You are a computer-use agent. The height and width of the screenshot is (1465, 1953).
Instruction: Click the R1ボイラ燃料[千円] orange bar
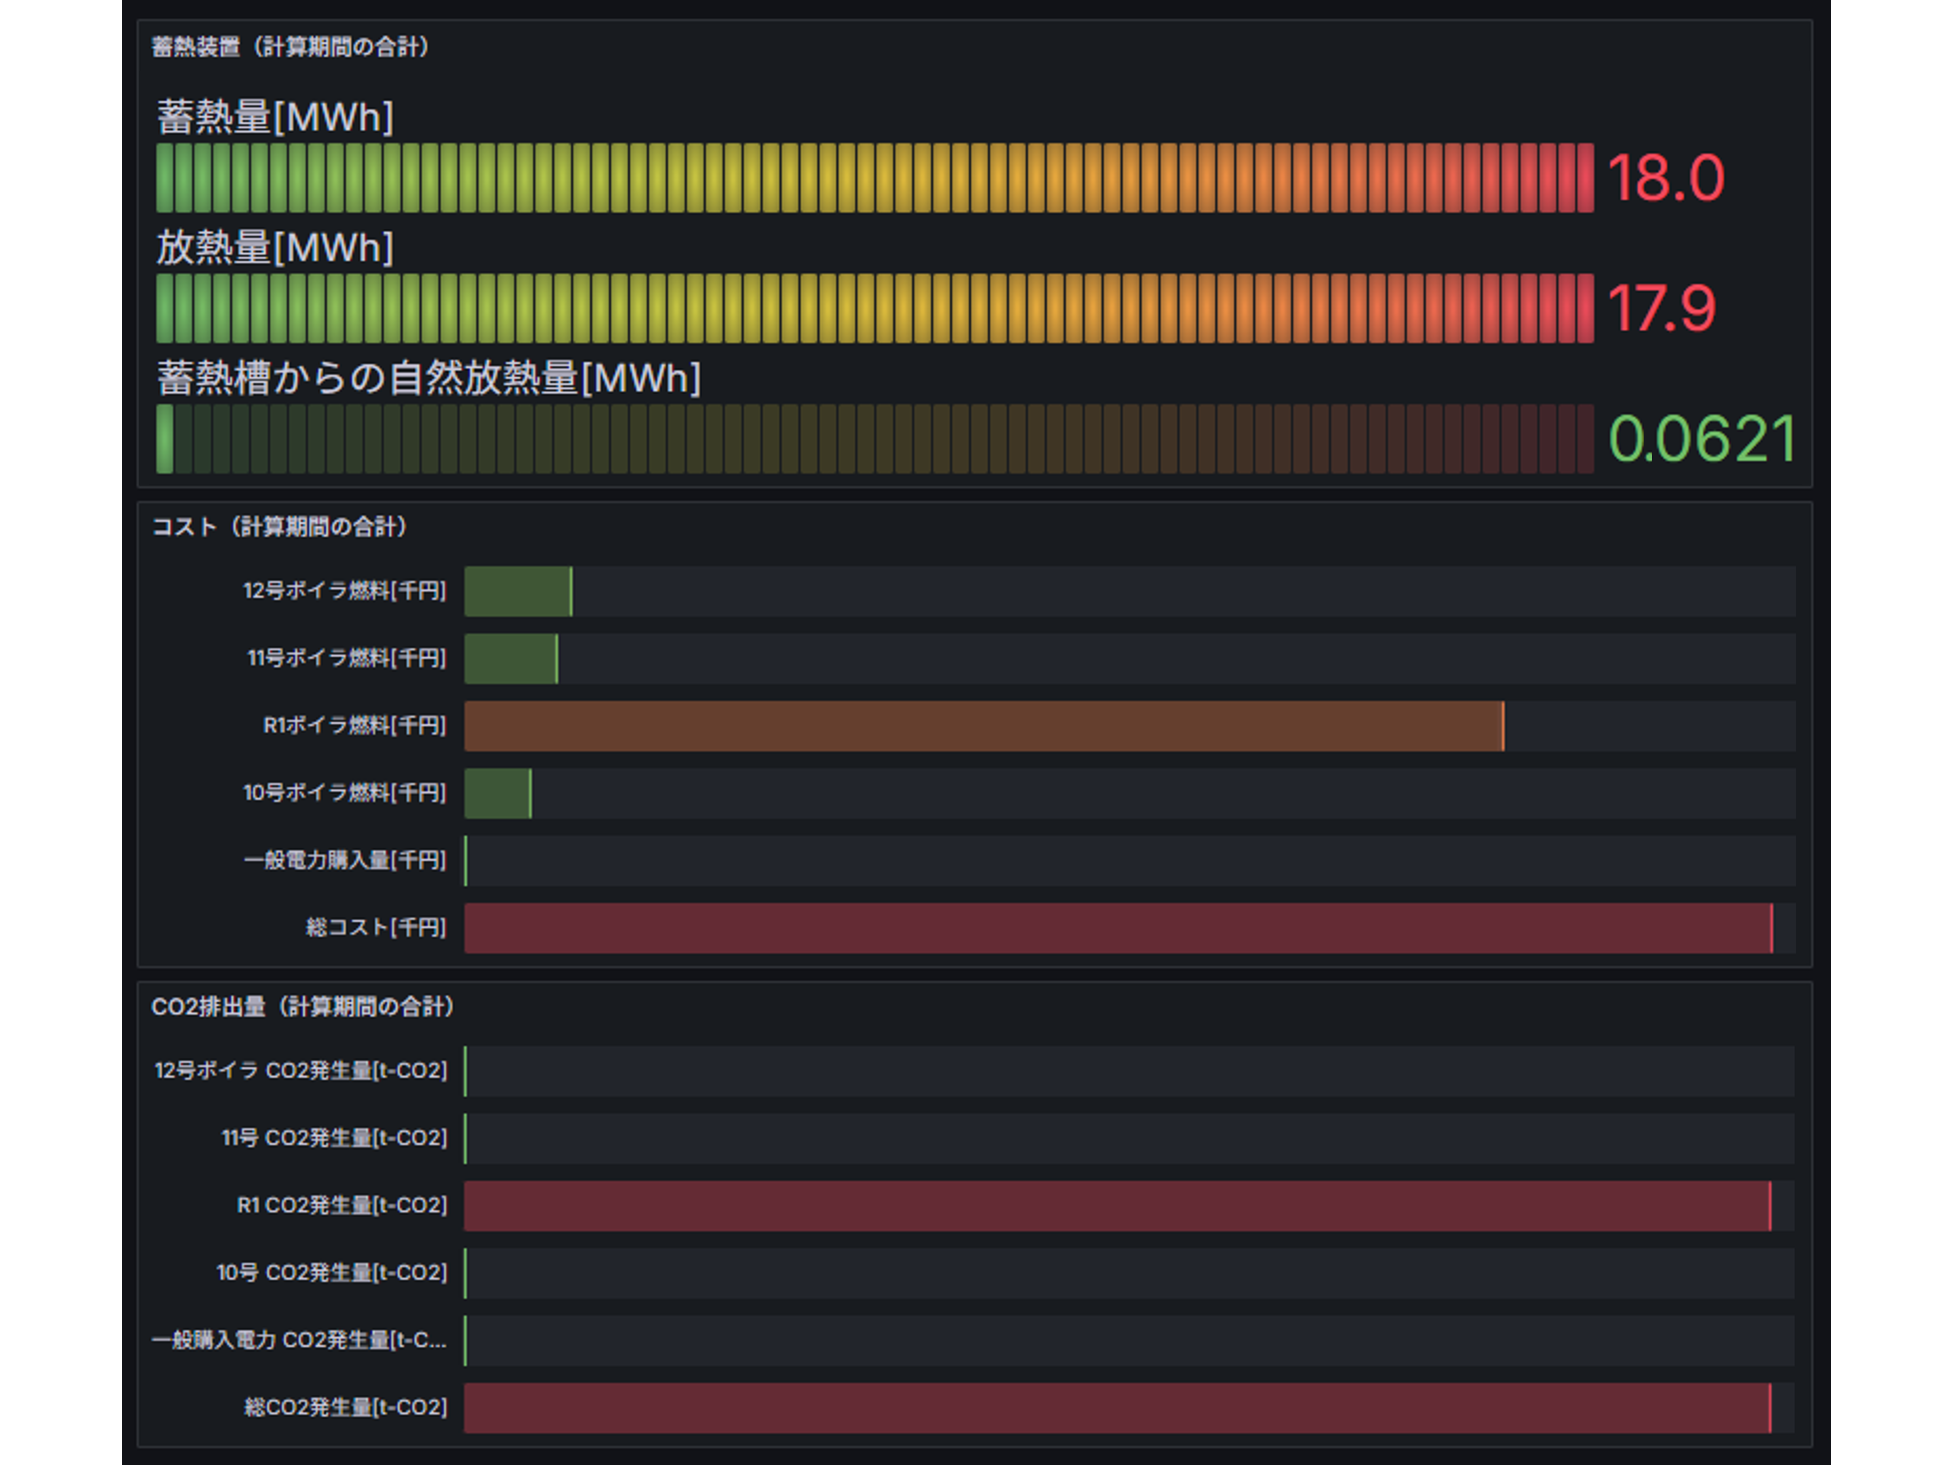pyautogui.click(x=985, y=726)
